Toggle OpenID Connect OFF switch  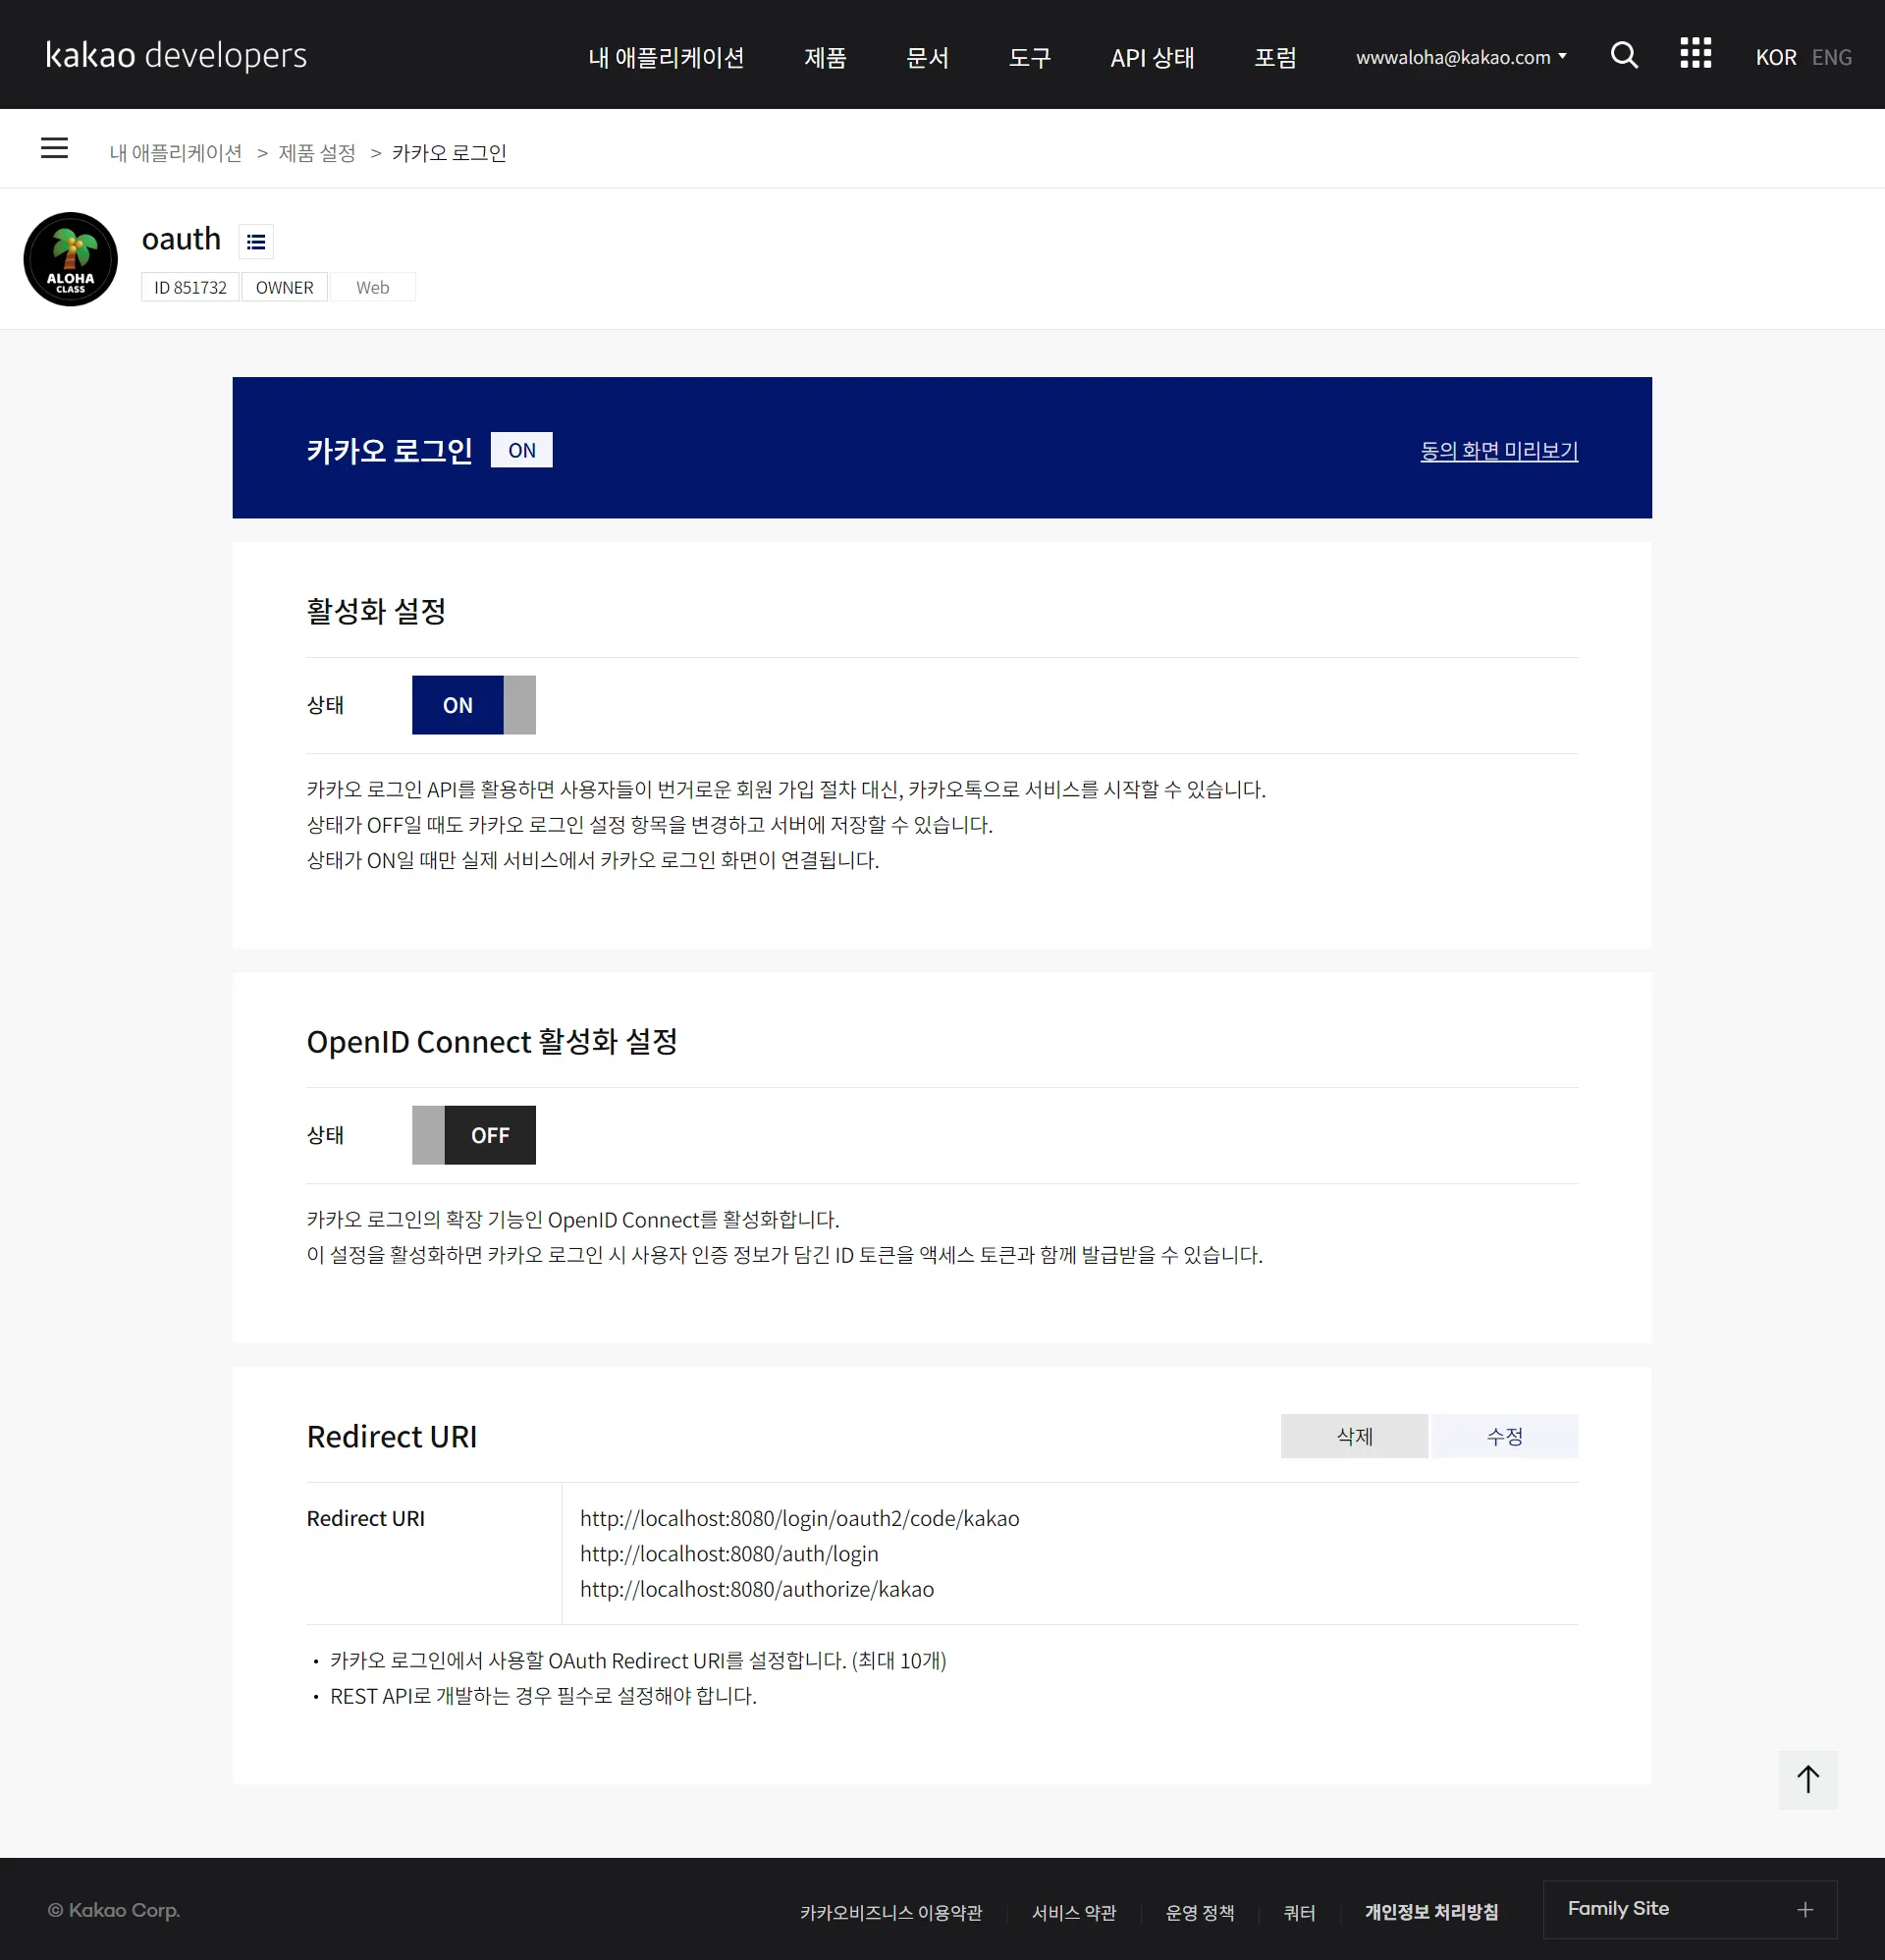point(473,1135)
